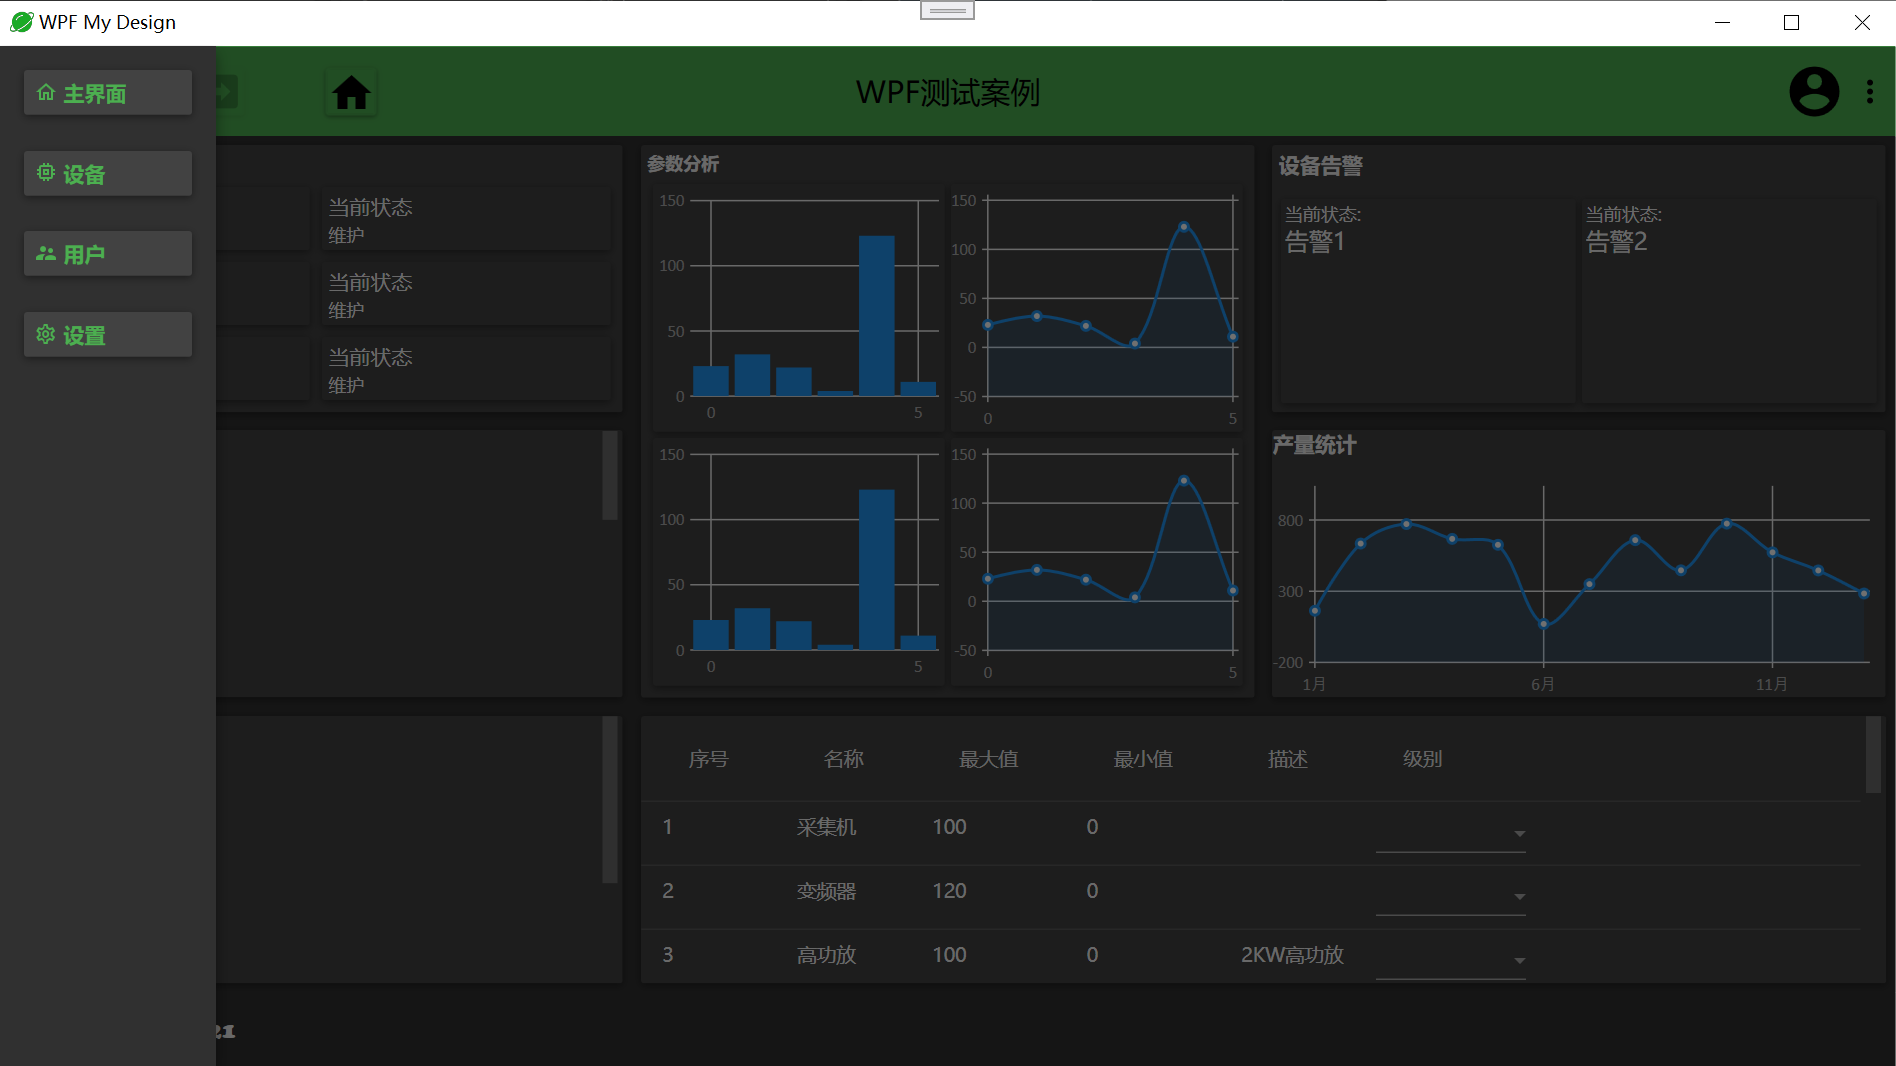Image resolution: width=1896 pixels, height=1066 pixels.
Task: Open the 设置 page button
Action: click(x=108, y=335)
